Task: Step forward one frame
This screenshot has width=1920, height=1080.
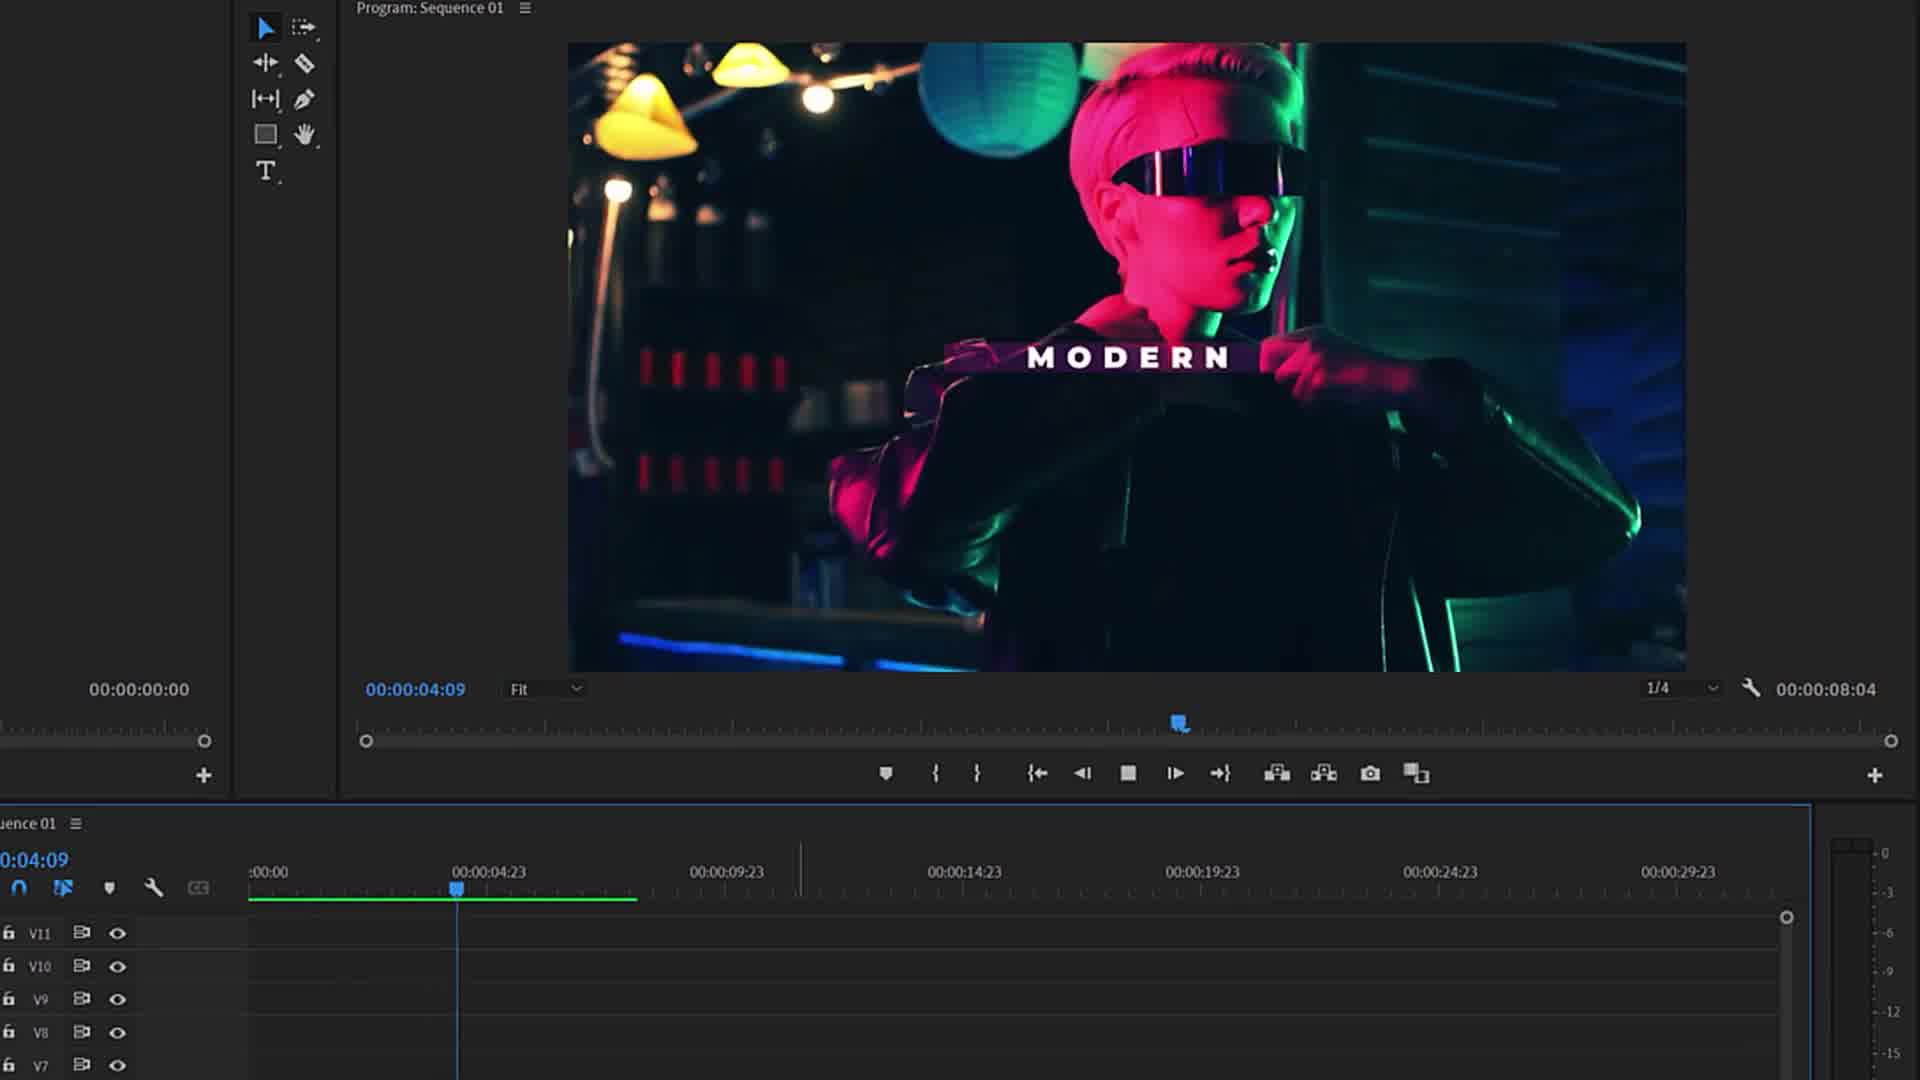Action: tap(1175, 773)
